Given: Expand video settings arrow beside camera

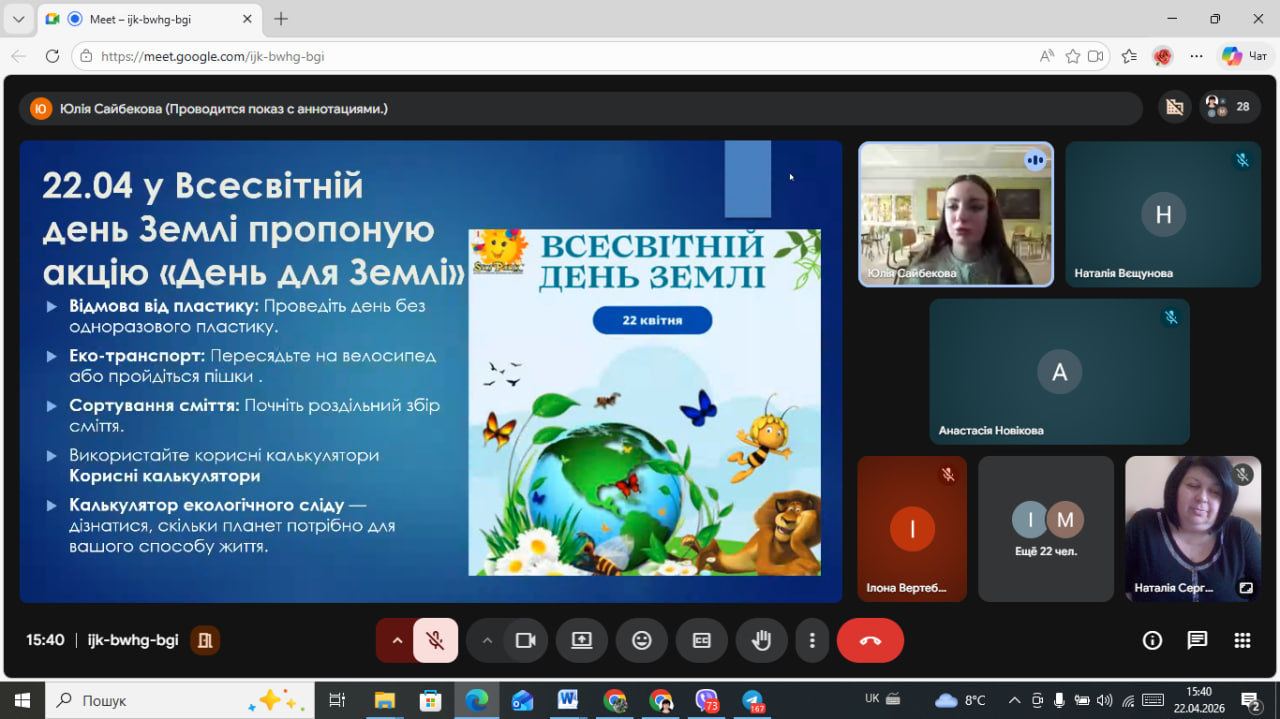Looking at the screenshot, I should coord(487,641).
